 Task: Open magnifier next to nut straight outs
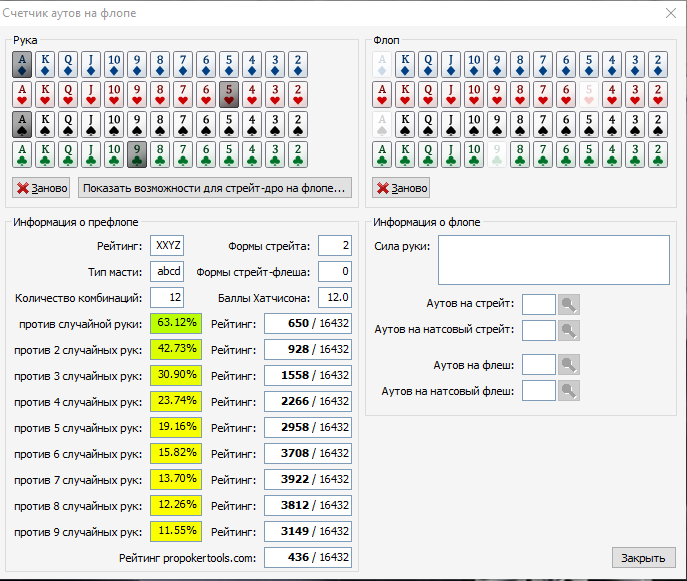point(569,330)
